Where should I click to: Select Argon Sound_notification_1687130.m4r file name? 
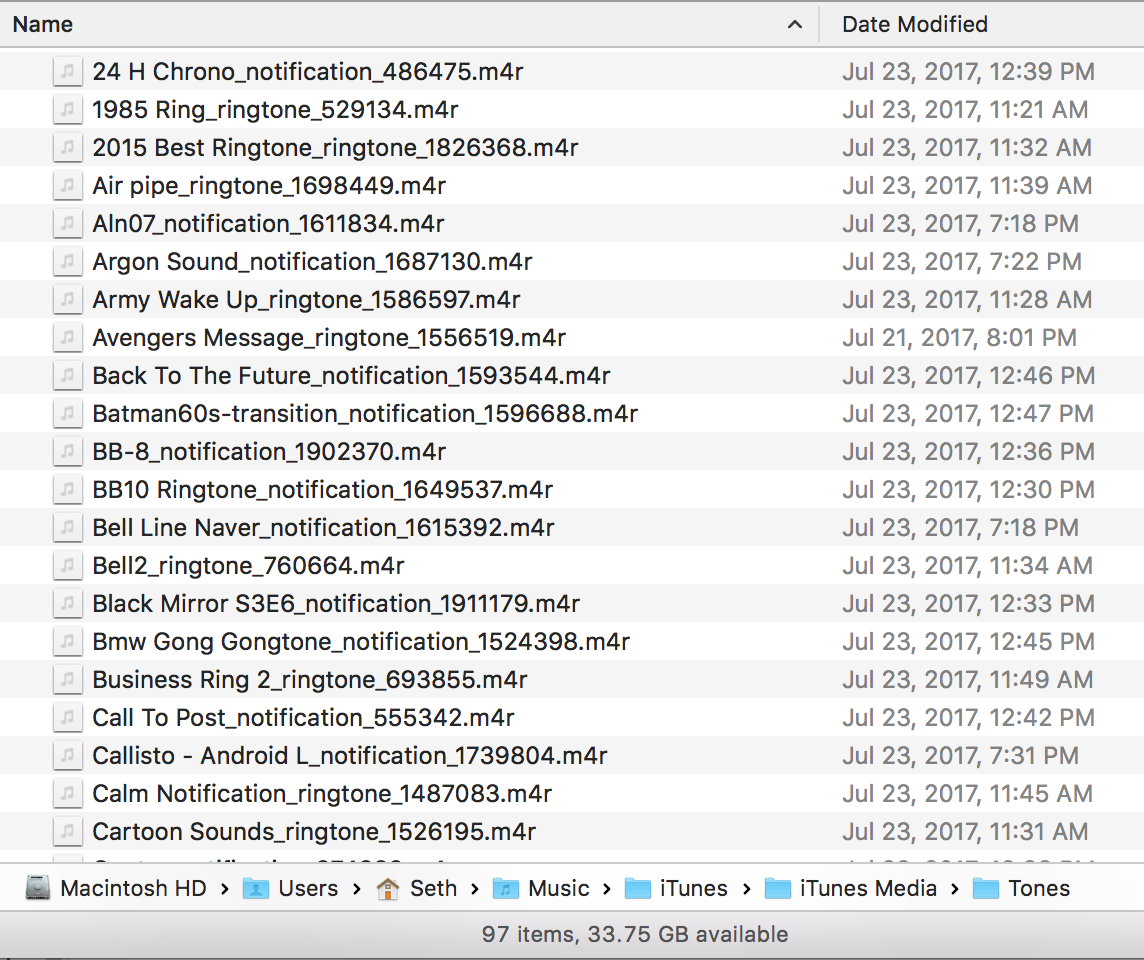point(312,261)
